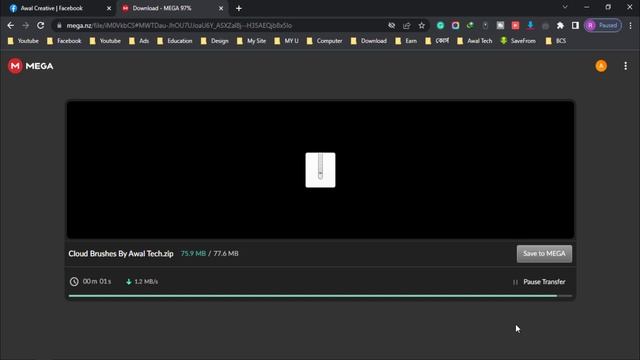Click the 77.6 MB total size text
This screenshot has width=640, height=360.
(x=226, y=253)
